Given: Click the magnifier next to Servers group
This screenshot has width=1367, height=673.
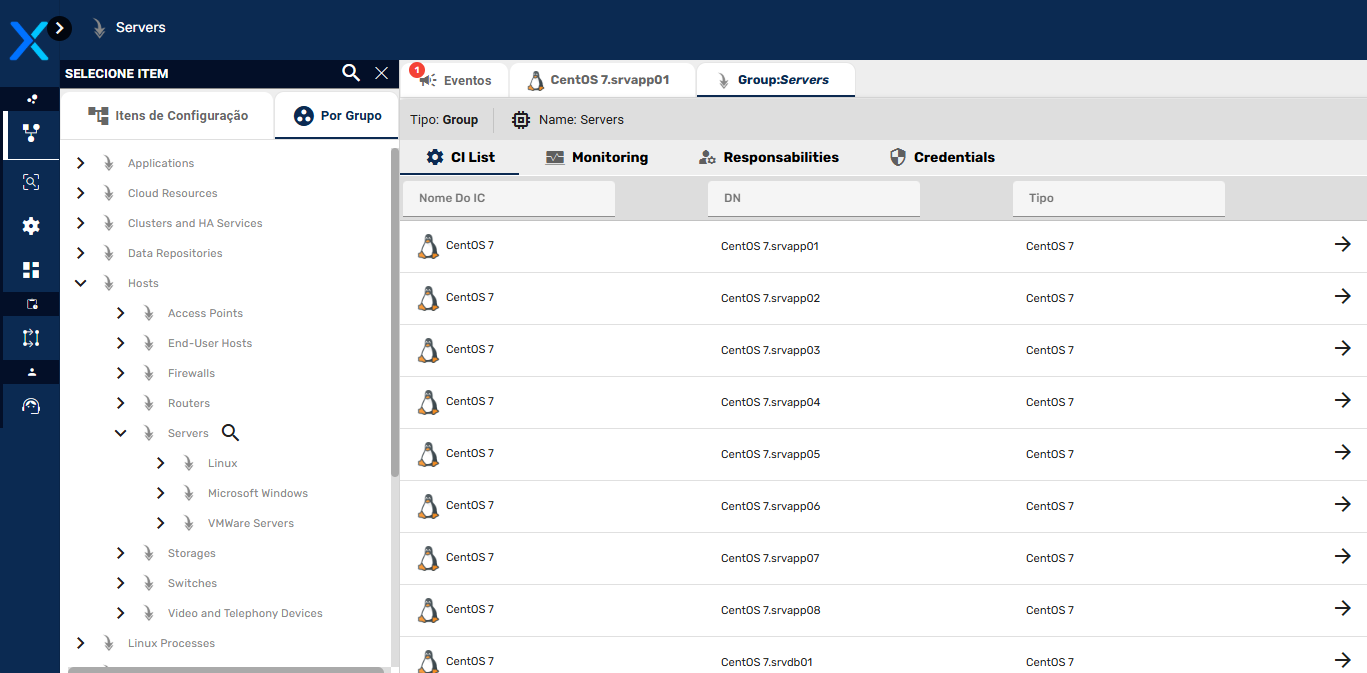Looking at the screenshot, I should pos(231,433).
